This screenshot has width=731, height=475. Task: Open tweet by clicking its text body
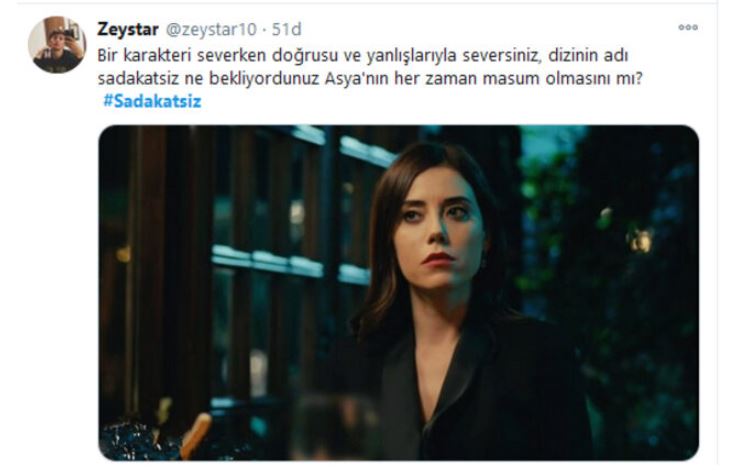[370, 67]
